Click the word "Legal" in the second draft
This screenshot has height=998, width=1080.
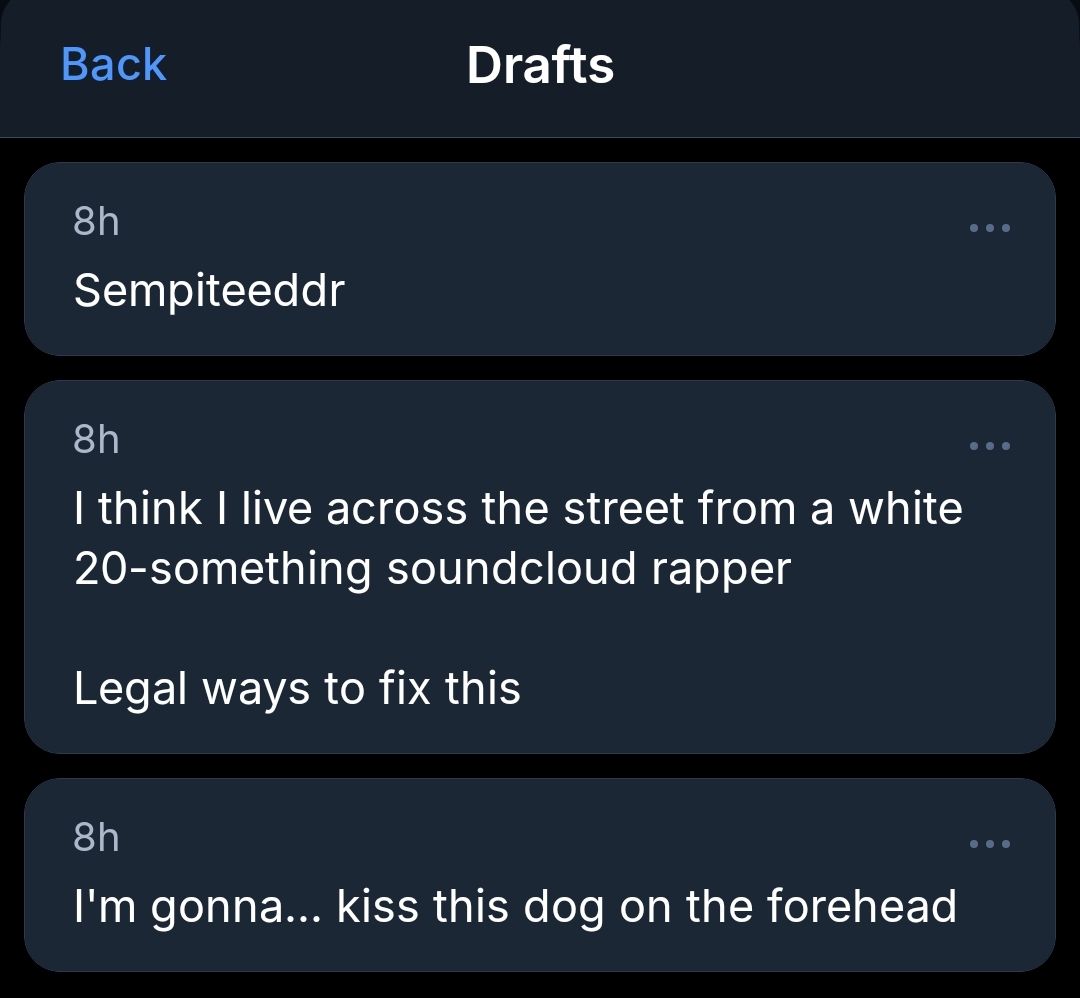tap(131, 688)
